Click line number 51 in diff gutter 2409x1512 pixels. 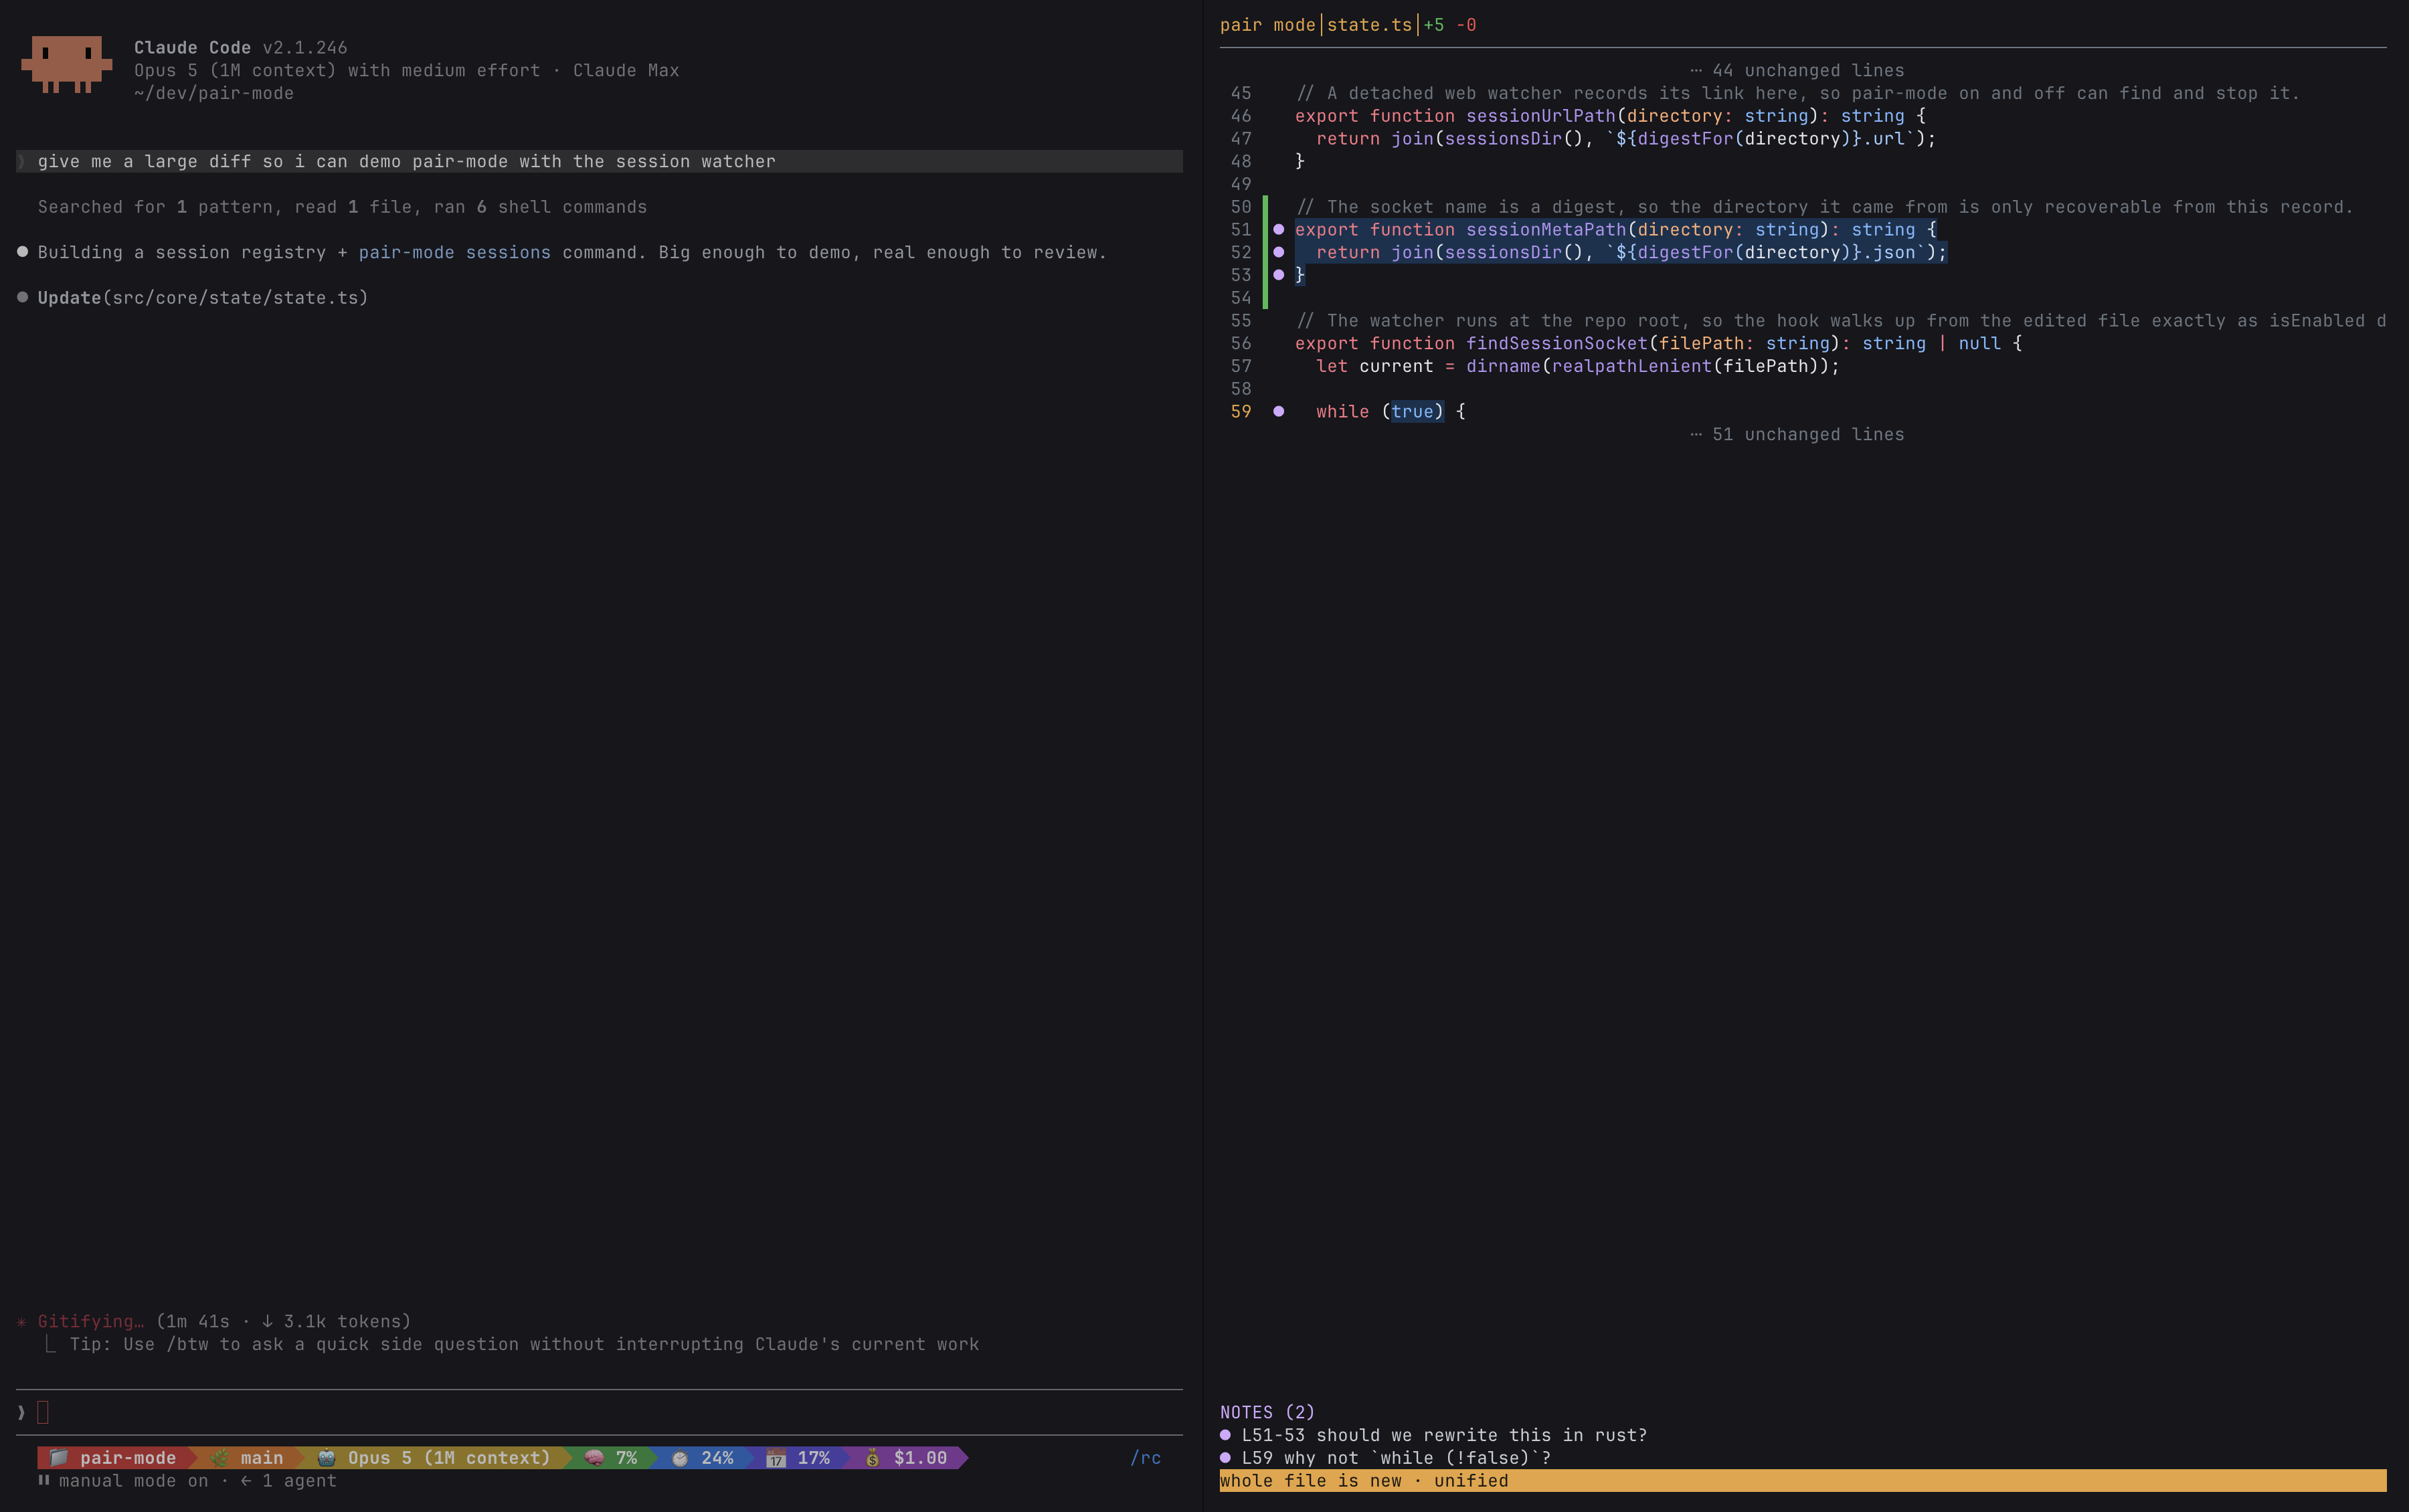pos(1241,230)
